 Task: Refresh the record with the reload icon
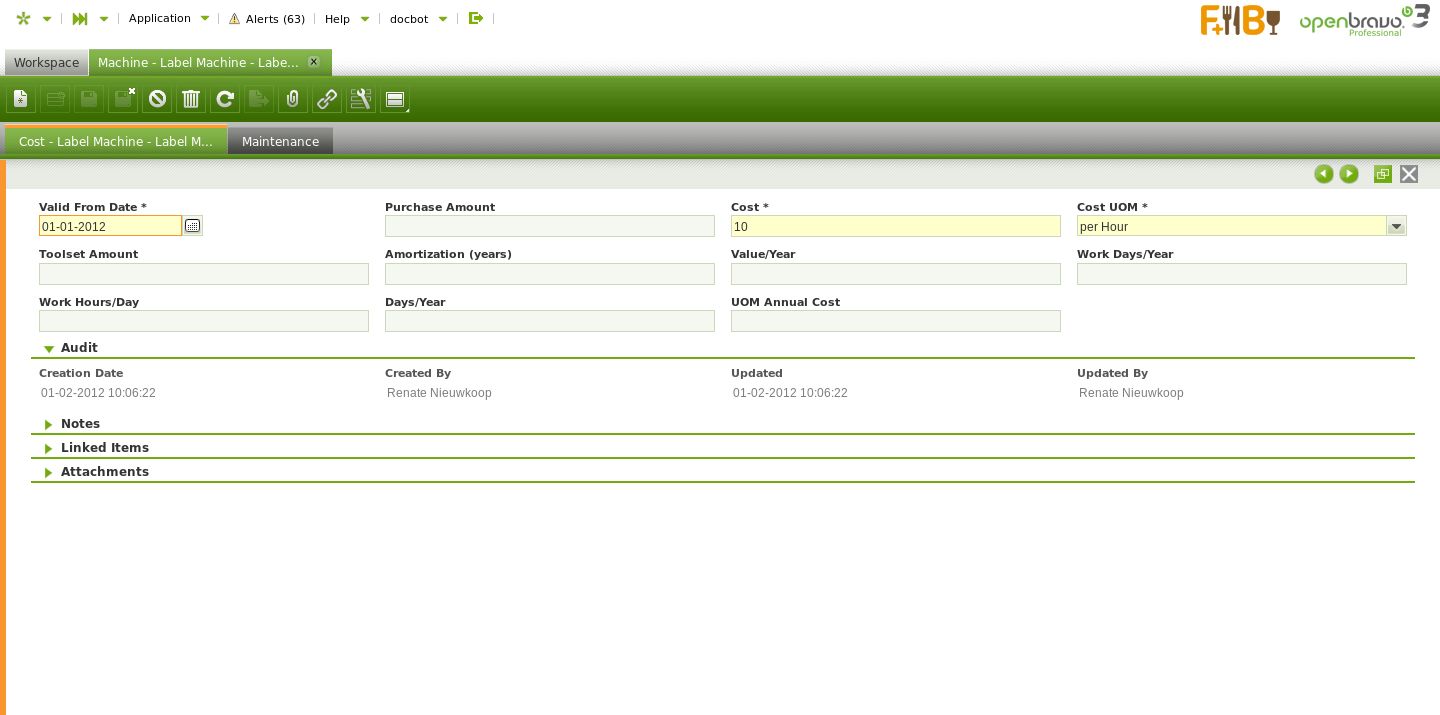click(x=225, y=99)
